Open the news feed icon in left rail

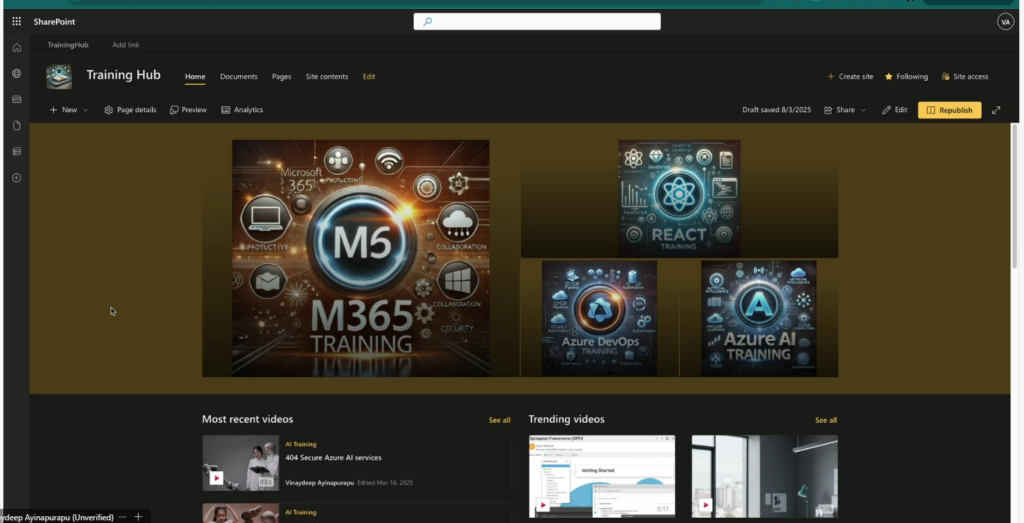17,99
